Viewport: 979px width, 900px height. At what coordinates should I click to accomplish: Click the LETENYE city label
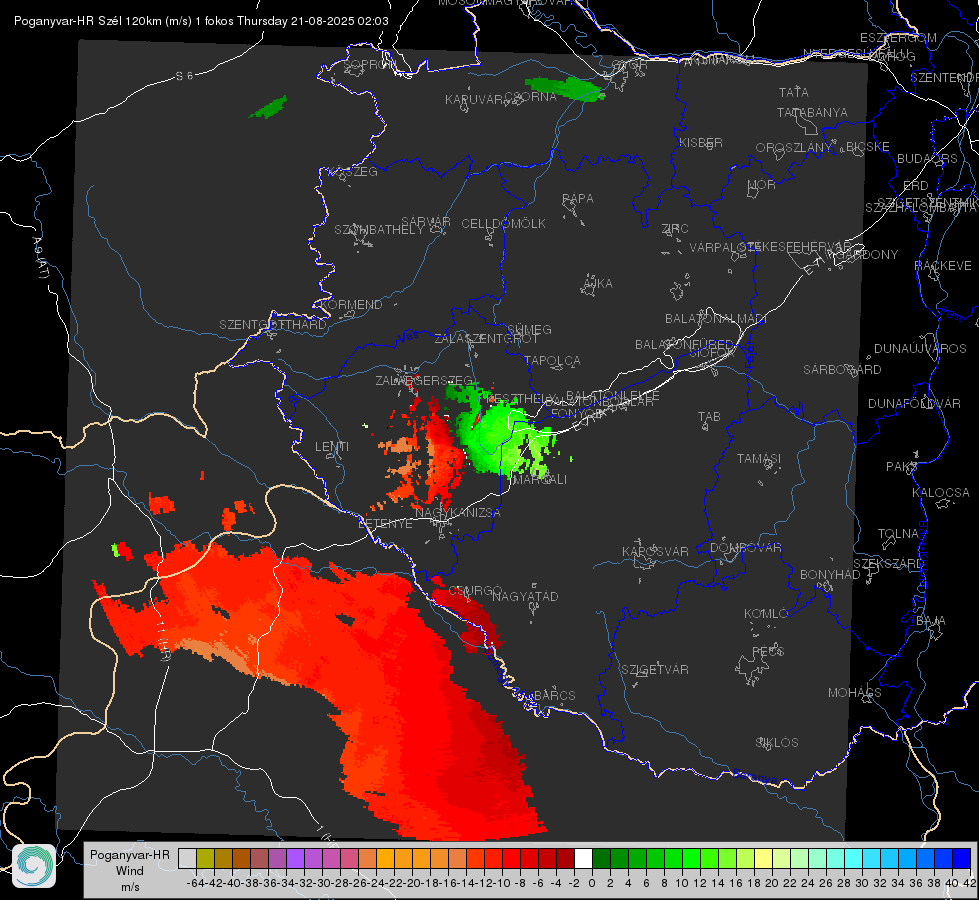[x=385, y=523]
